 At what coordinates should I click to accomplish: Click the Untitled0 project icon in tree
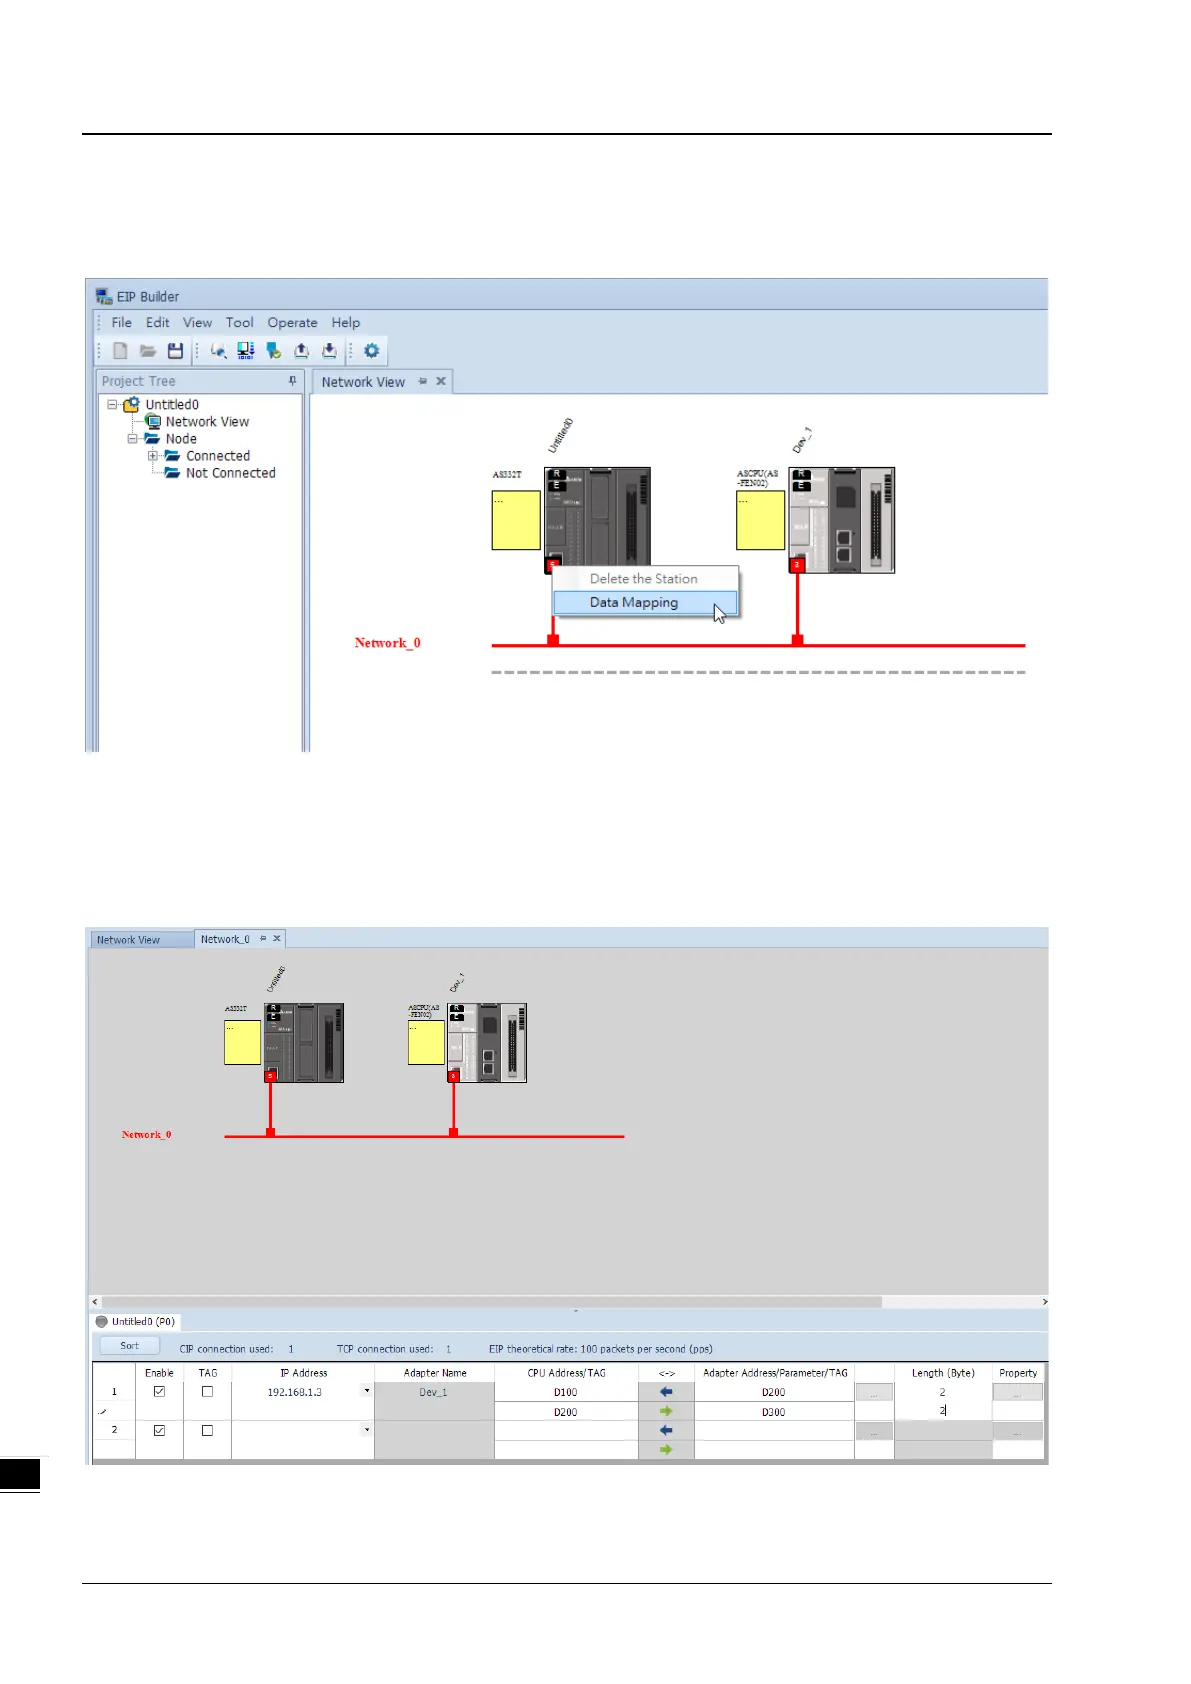tap(131, 405)
